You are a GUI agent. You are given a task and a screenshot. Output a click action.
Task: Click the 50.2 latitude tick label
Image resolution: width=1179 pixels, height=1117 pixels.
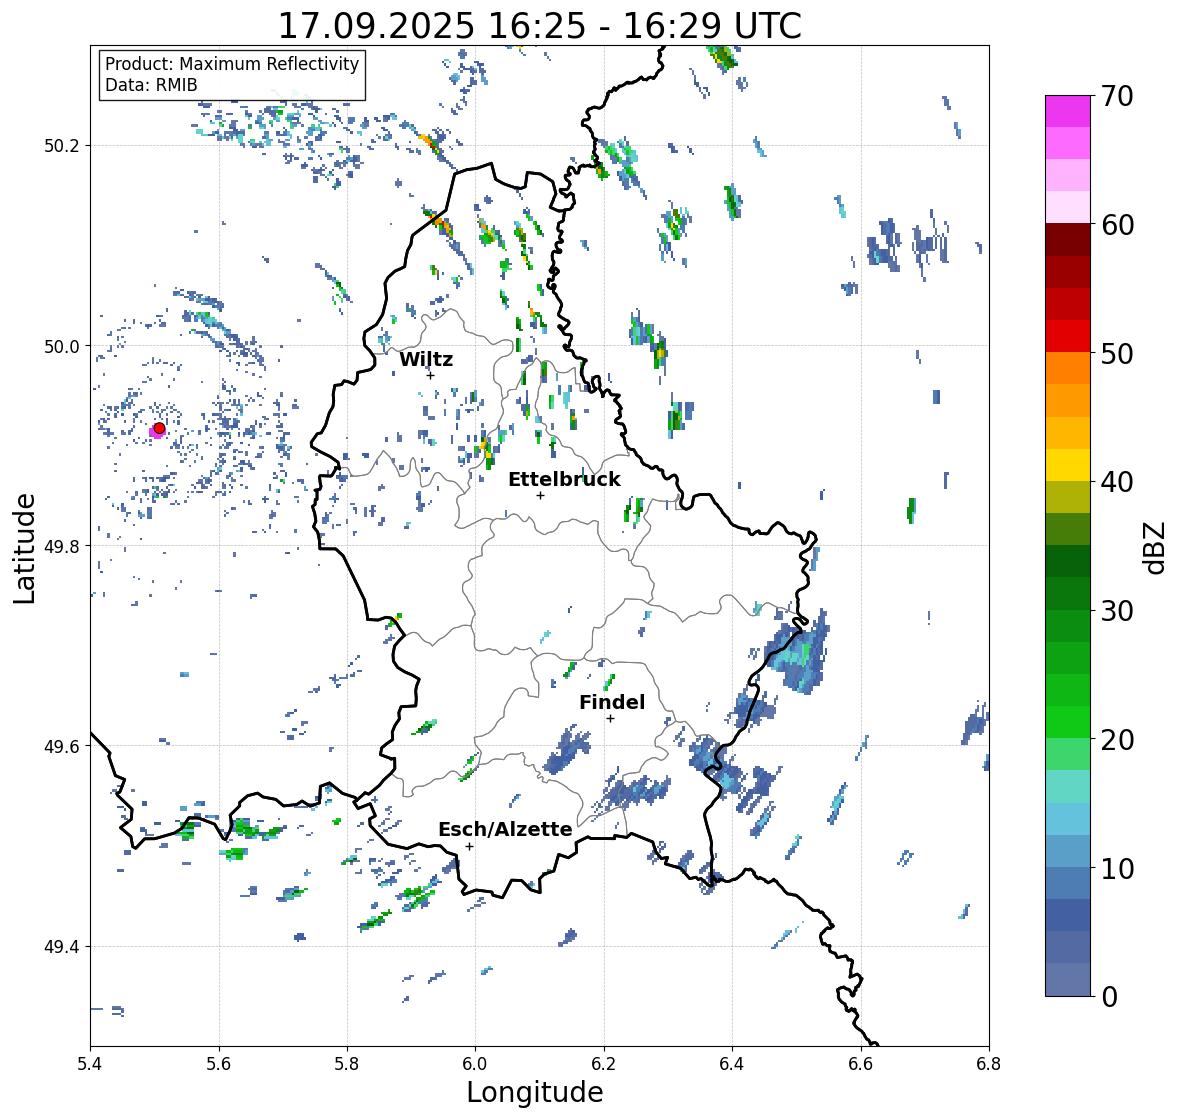(x=62, y=146)
